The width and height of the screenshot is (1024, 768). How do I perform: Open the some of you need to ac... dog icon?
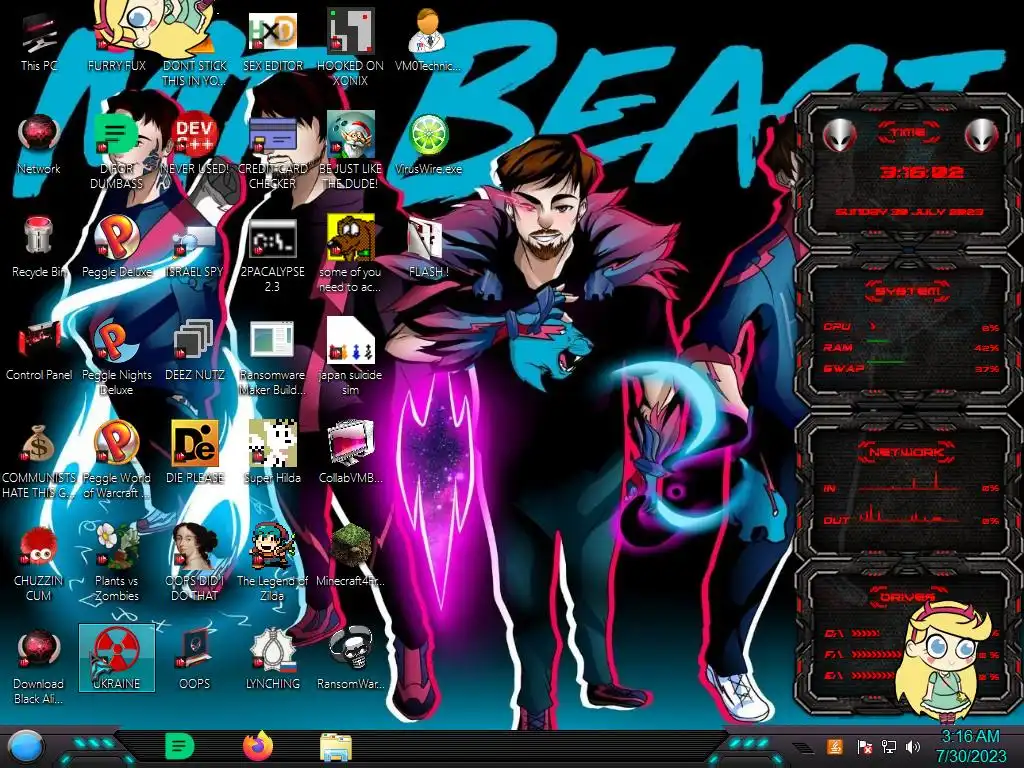coord(350,254)
